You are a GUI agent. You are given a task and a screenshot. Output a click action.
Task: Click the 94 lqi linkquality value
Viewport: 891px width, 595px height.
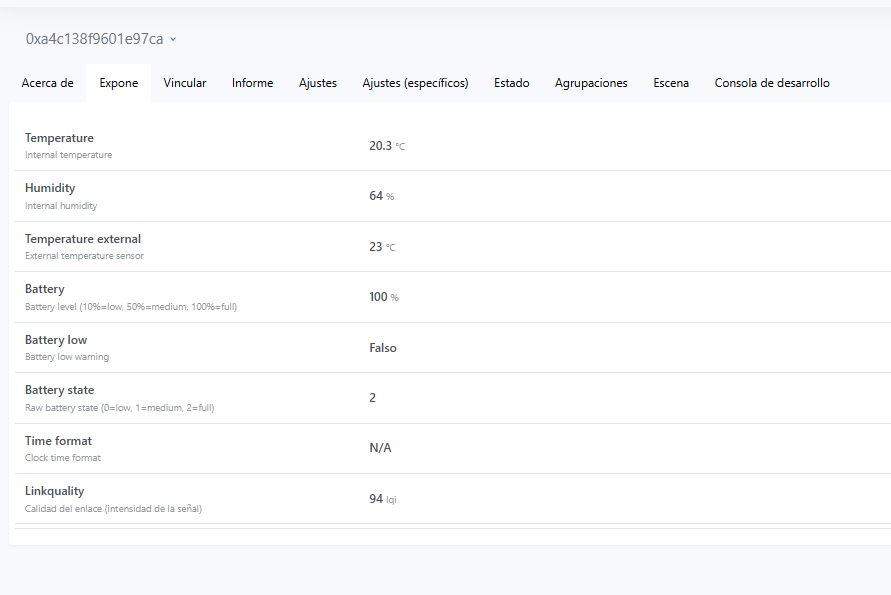(x=383, y=498)
